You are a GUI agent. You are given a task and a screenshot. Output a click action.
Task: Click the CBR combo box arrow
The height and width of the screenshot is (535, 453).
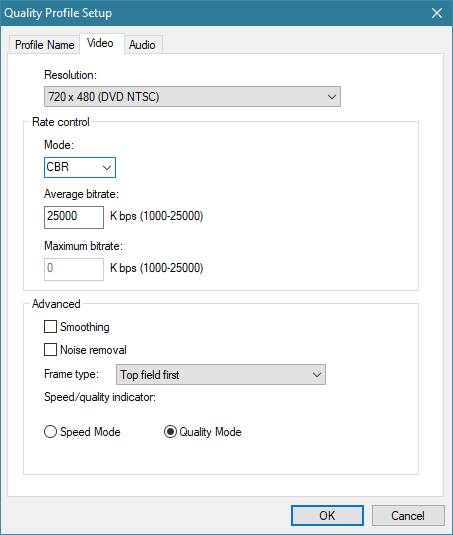point(107,168)
